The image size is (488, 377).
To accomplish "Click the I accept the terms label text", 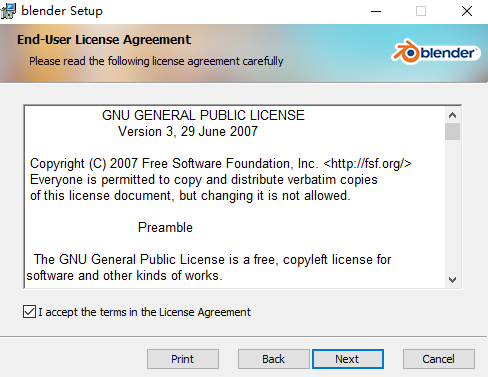I will coord(144,312).
